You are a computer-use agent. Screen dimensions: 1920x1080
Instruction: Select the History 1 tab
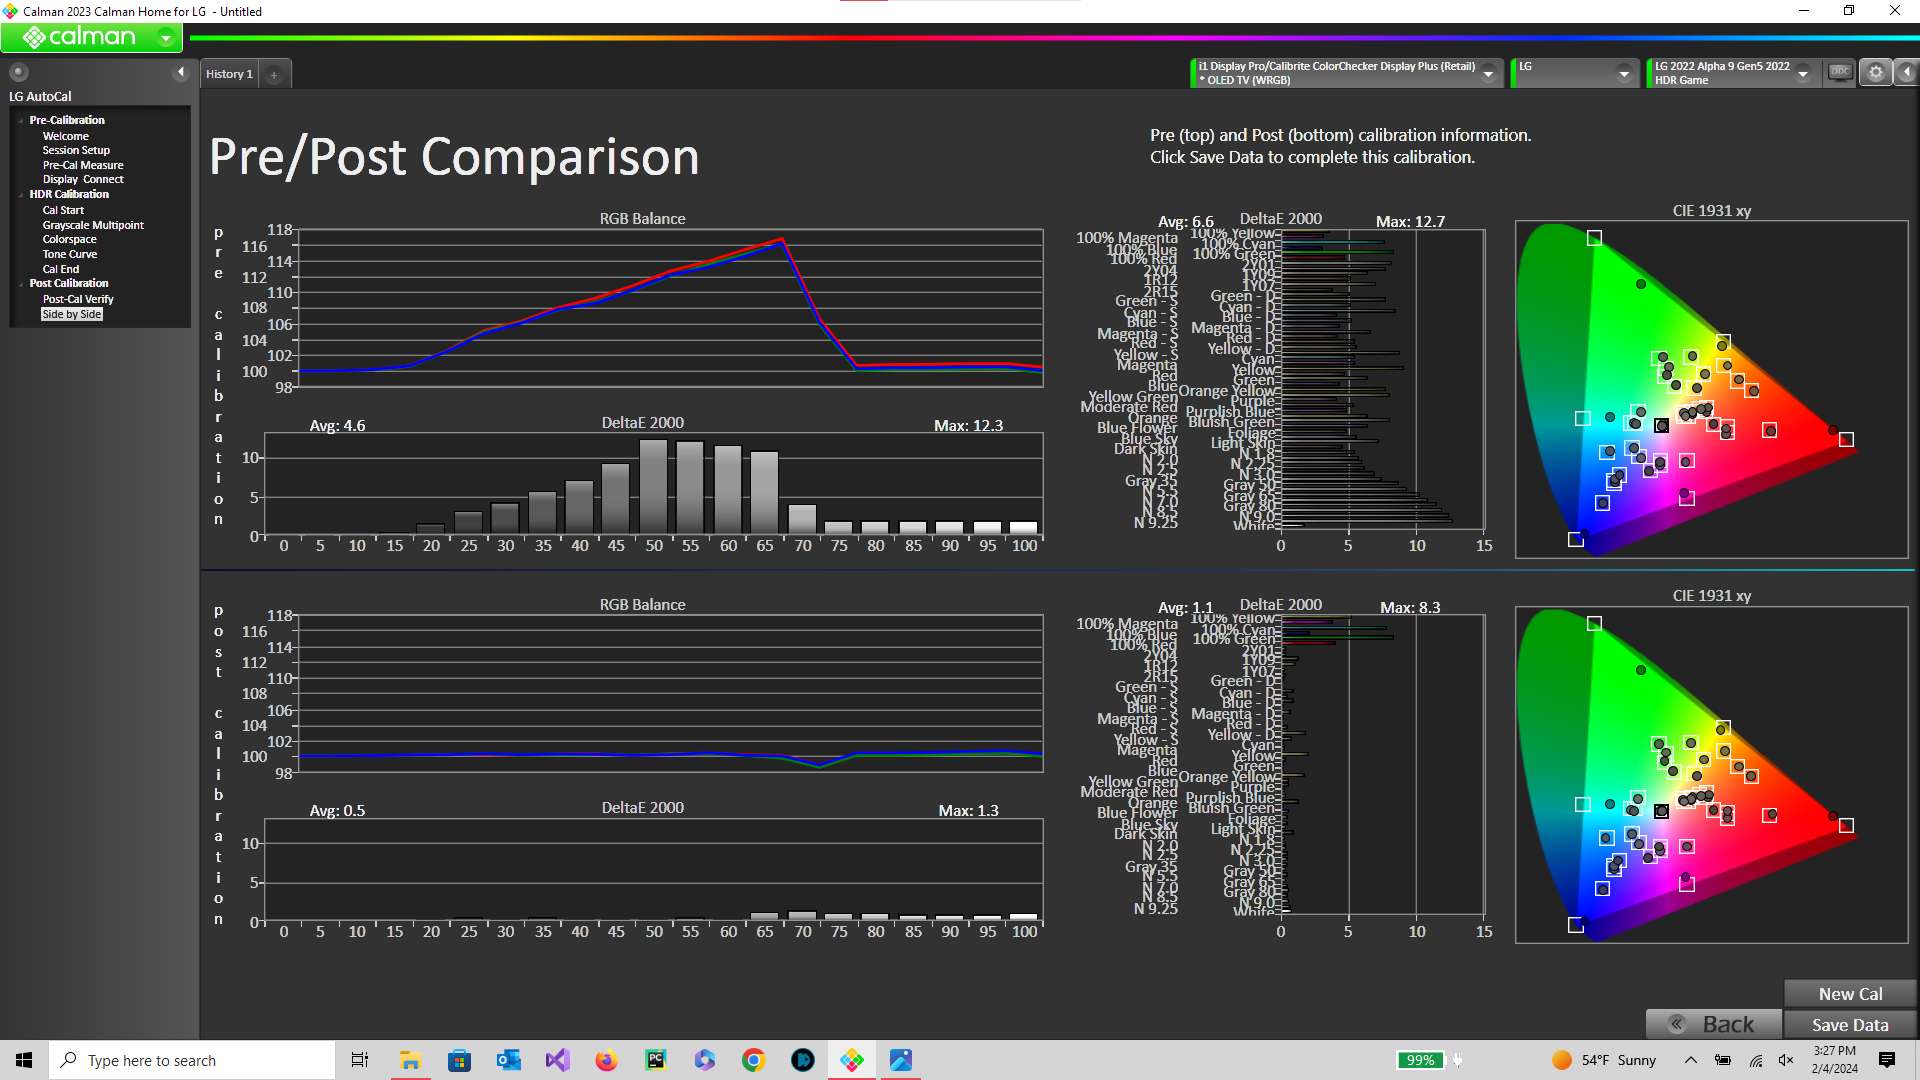229,74
